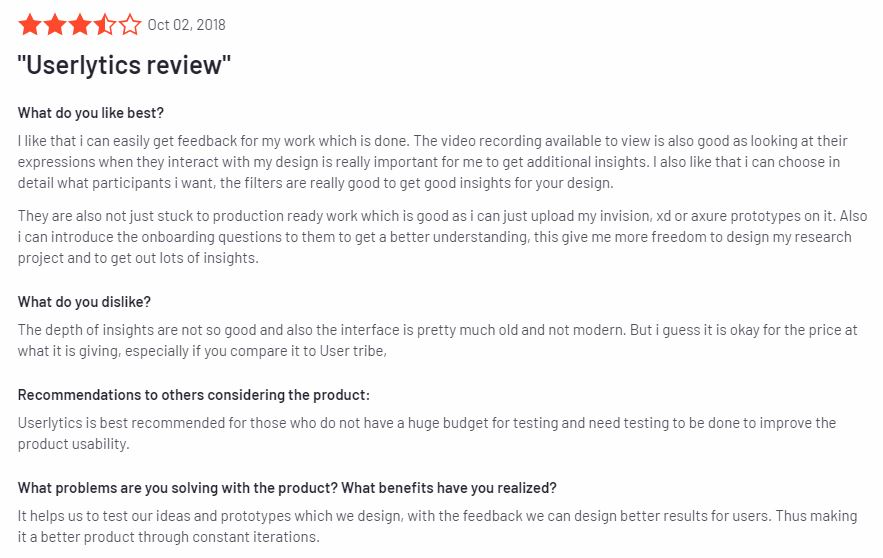Click the first rating star
The image size is (883, 558).
pyautogui.click(x=30, y=25)
